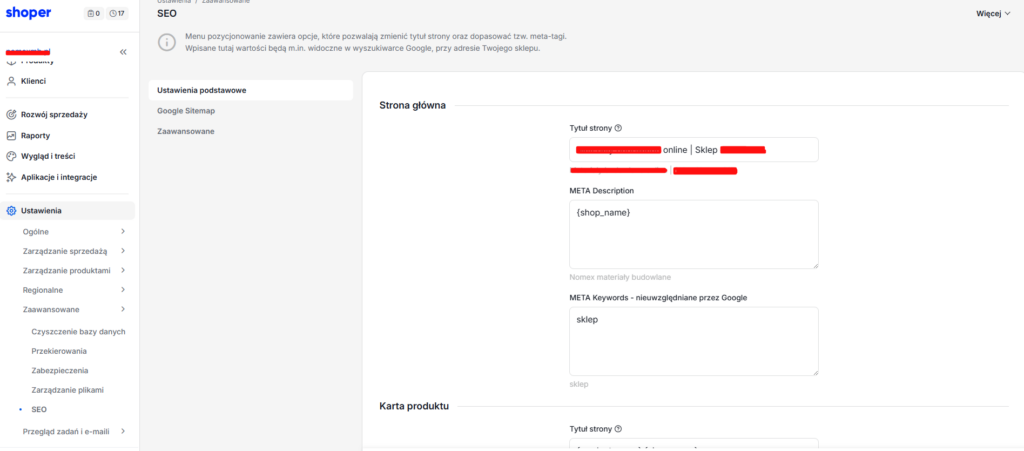The image size is (1024, 451).
Task: Click the Ustawienia gear icon
Action: (10, 211)
